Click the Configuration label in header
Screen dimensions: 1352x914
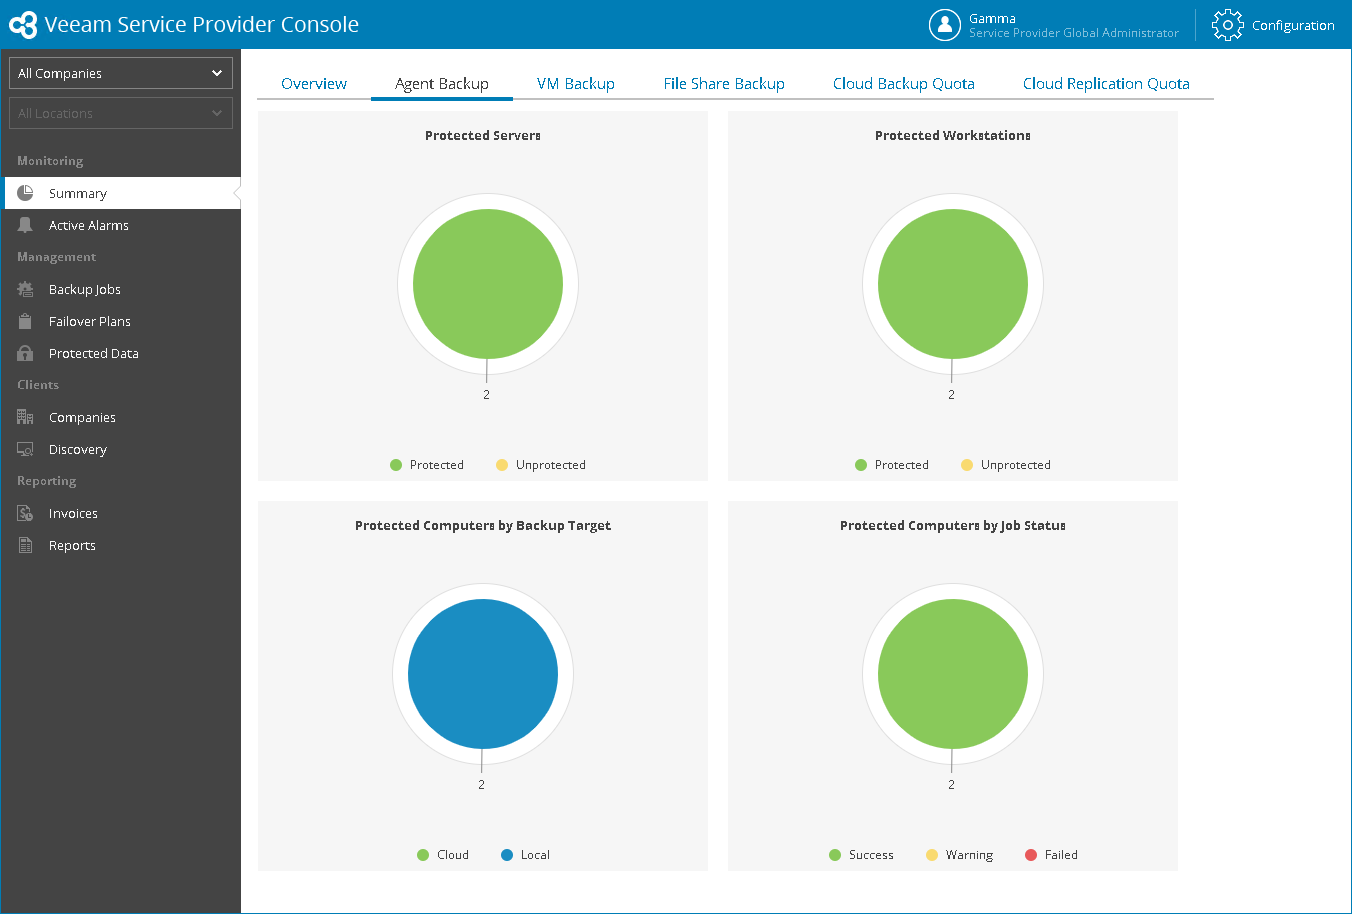[1293, 26]
